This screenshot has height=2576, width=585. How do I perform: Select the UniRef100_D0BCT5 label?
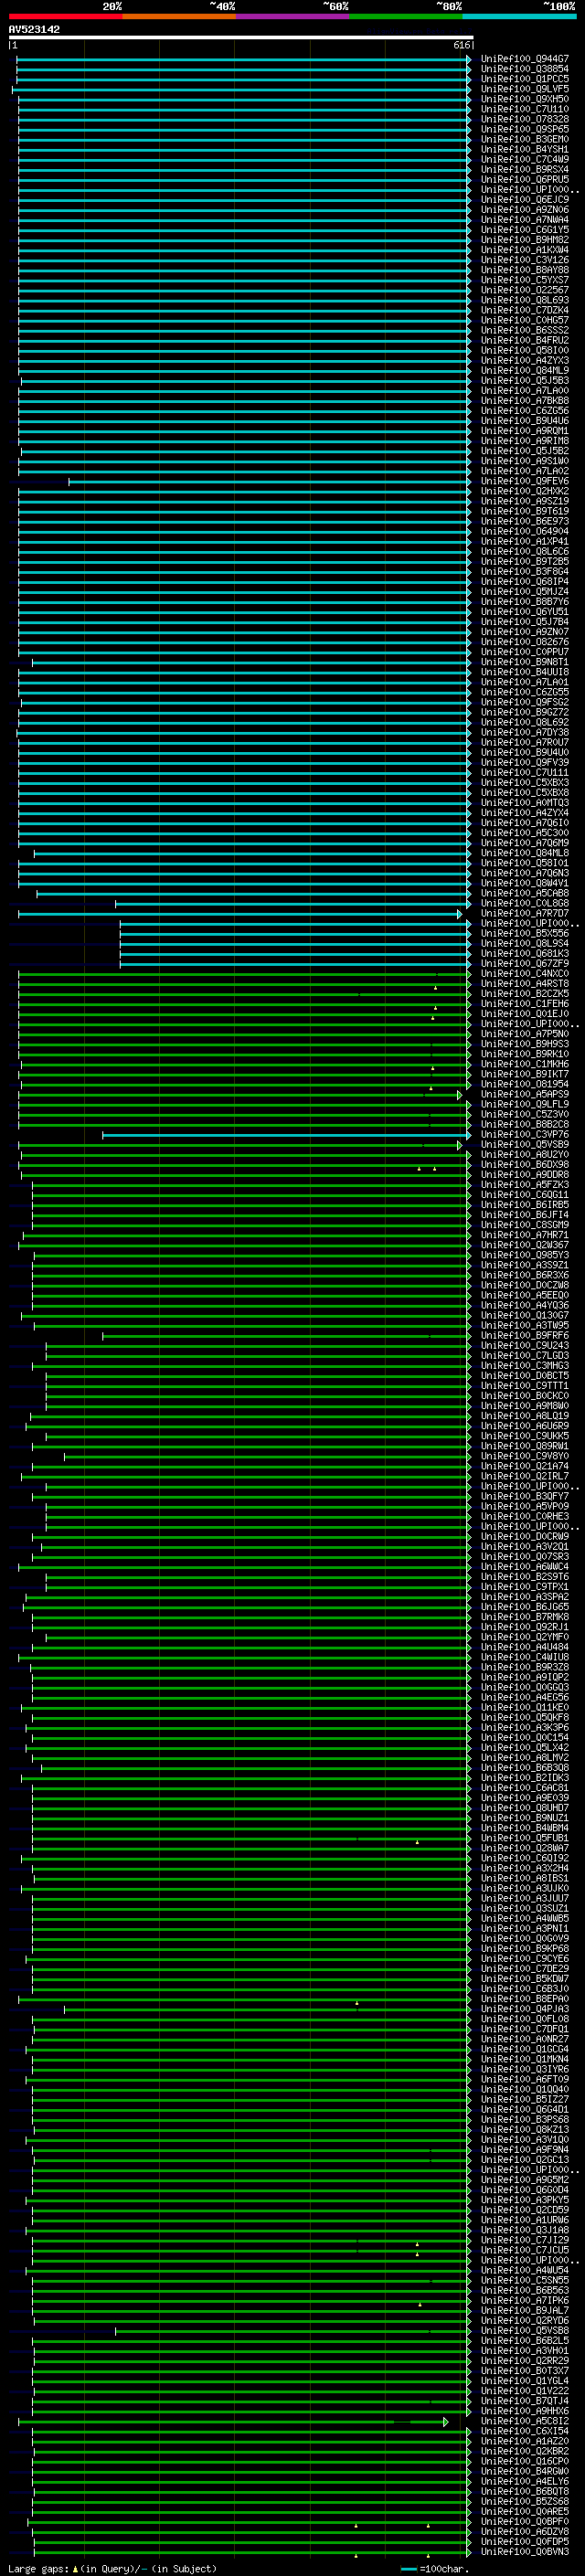point(525,1376)
